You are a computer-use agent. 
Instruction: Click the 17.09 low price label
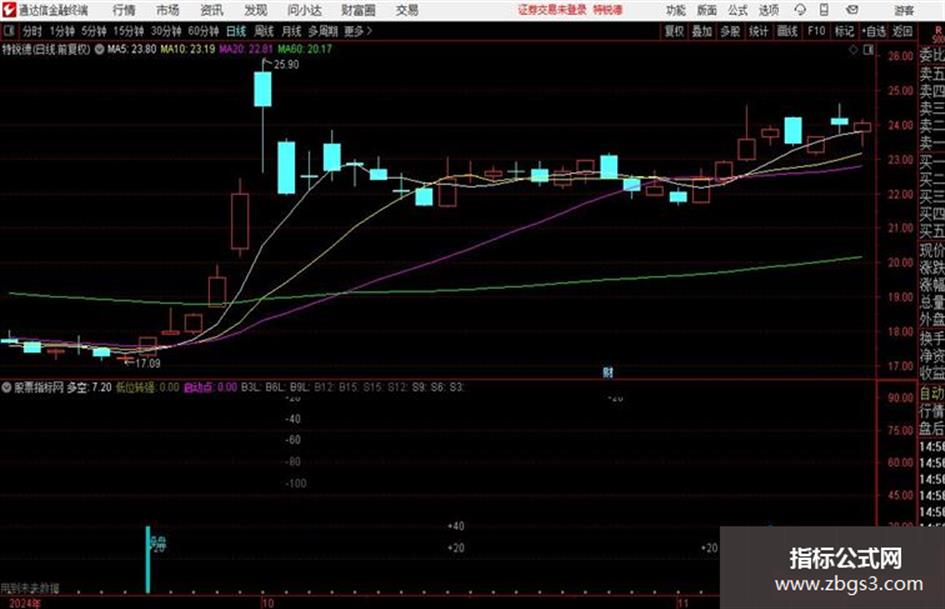[148, 364]
